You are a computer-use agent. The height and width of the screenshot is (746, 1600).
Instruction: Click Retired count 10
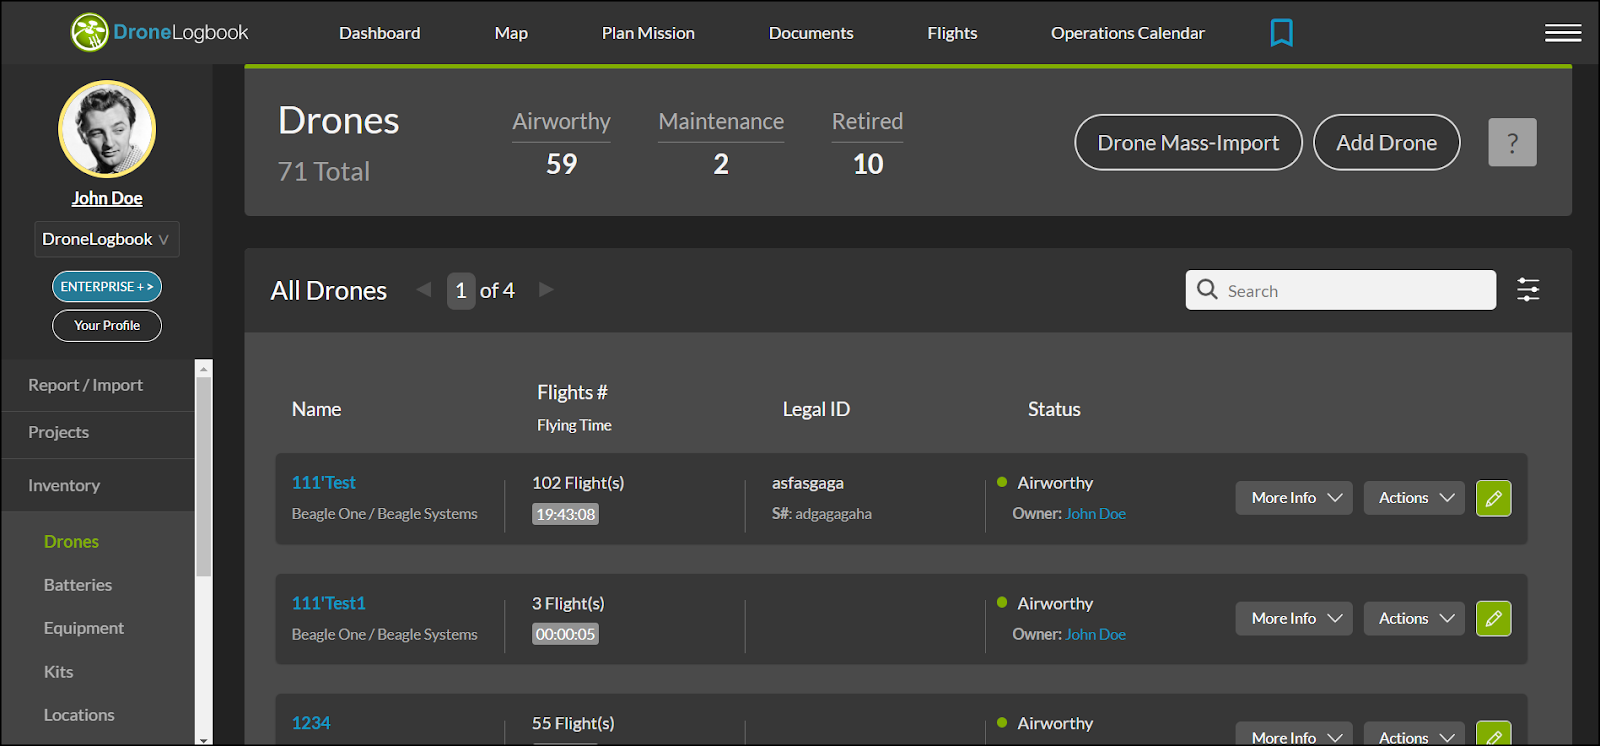click(x=868, y=164)
